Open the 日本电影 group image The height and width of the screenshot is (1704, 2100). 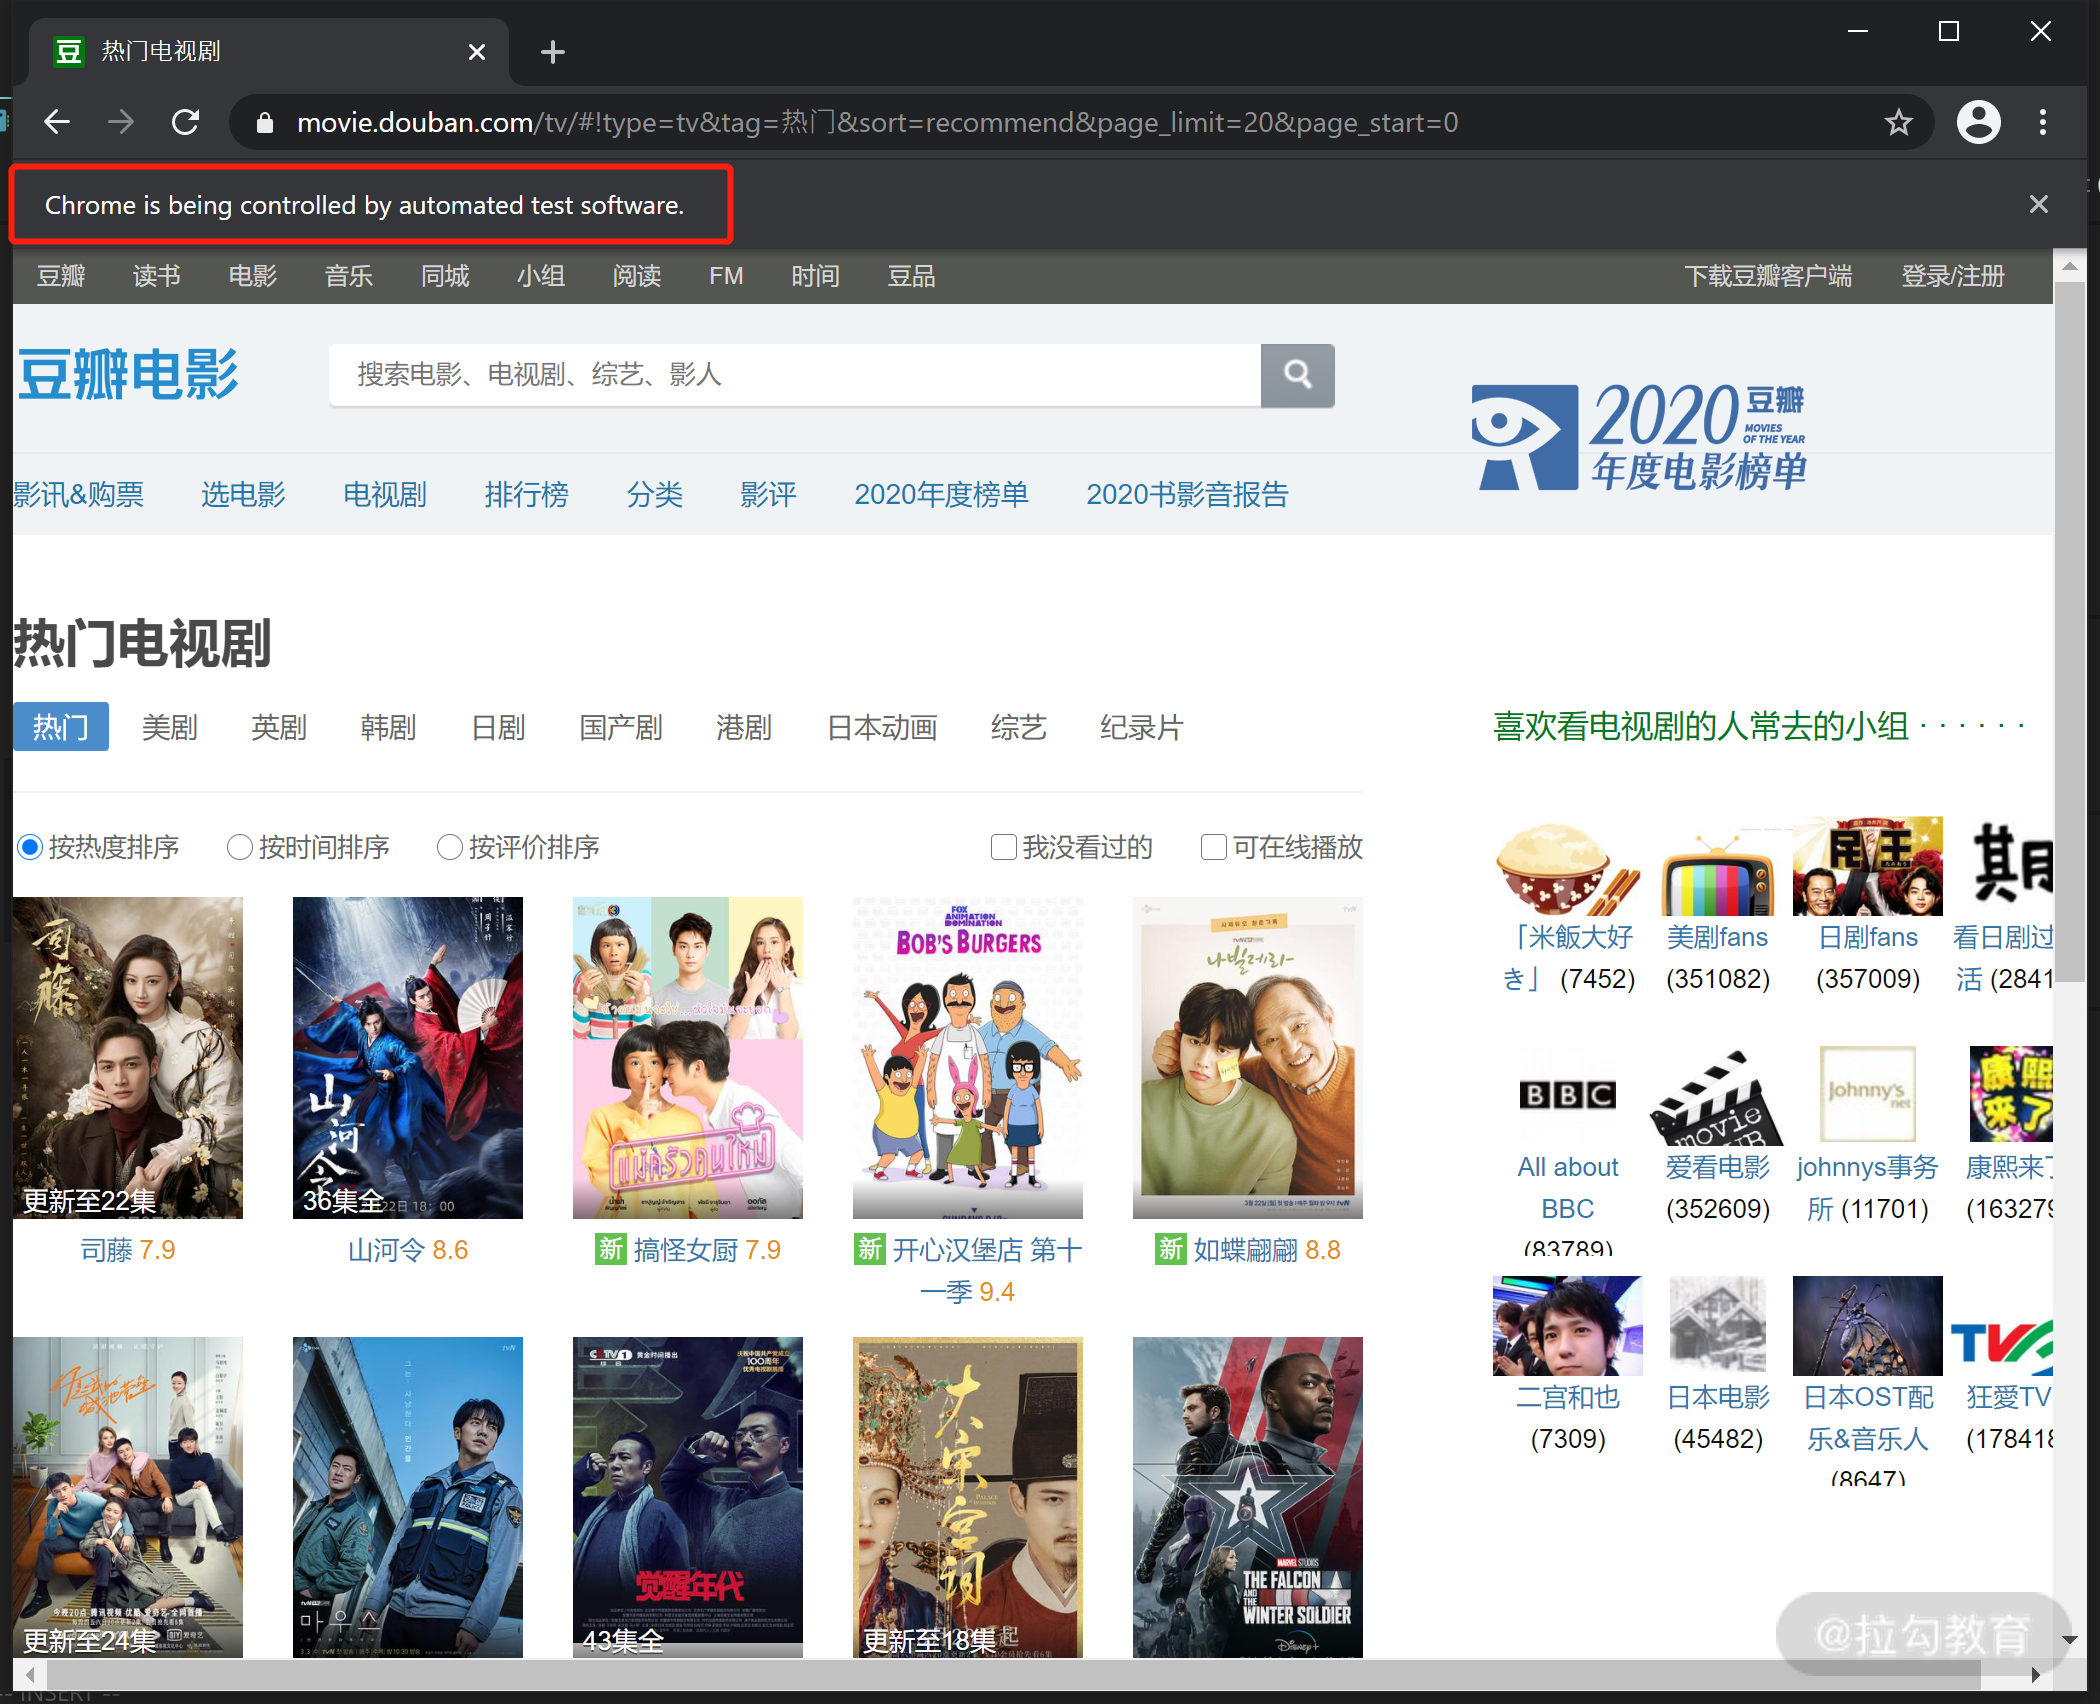pyautogui.click(x=1718, y=1324)
